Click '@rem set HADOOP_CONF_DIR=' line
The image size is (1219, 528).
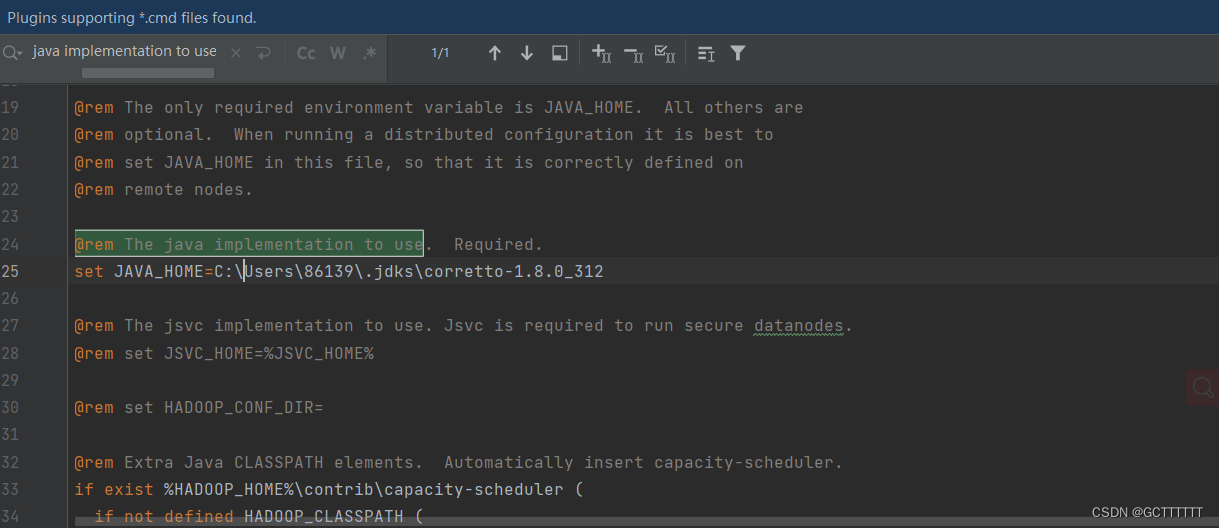coord(199,407)
